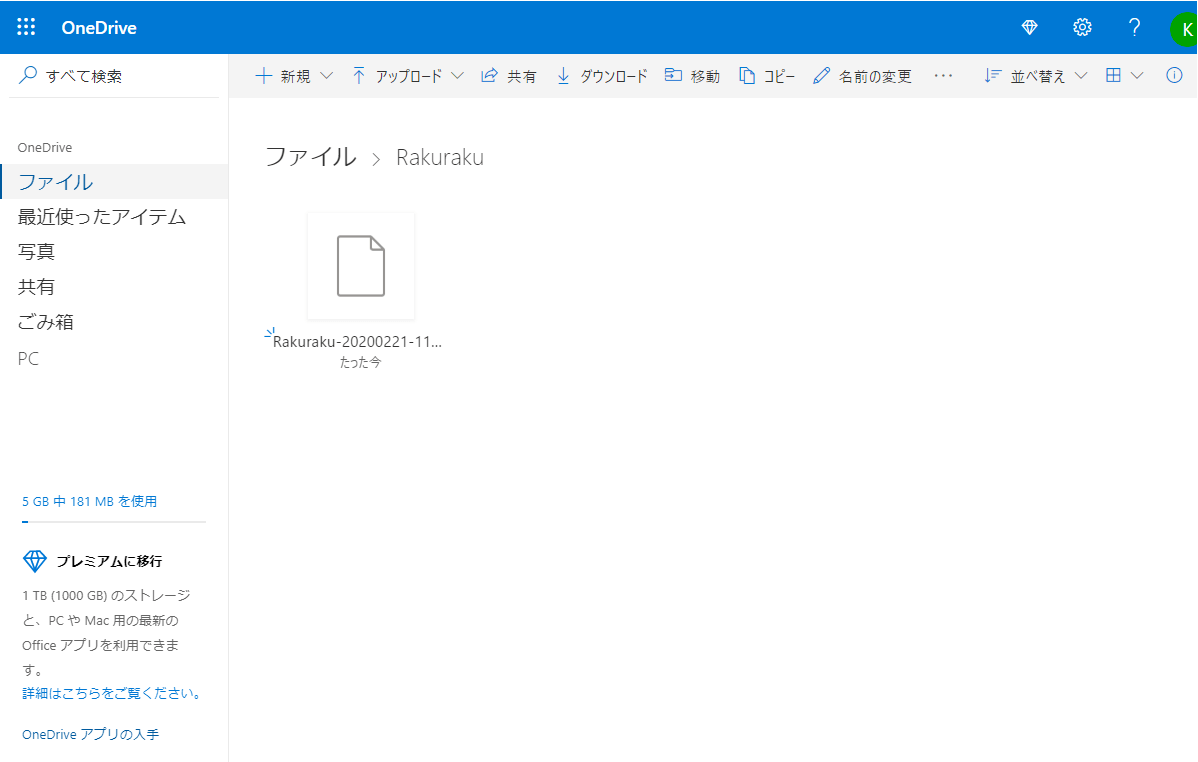Click the ファイル breadcrumb link

[310, 157]
